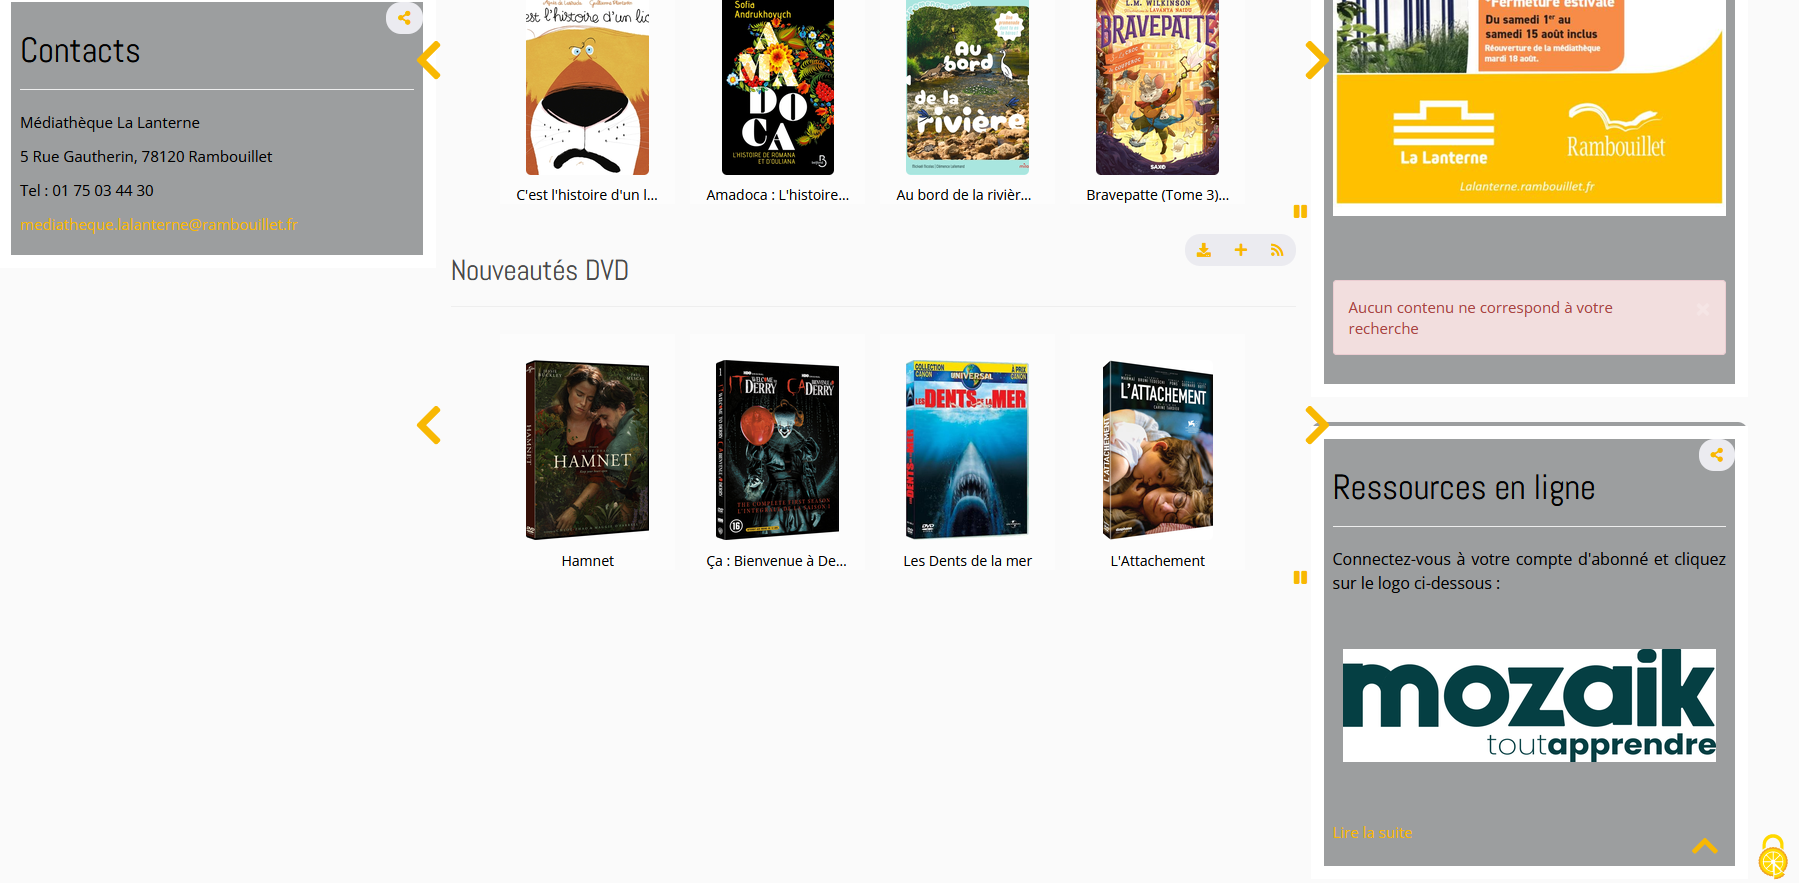Click '5 Rue Gautherin, 78120 Rambouillet' address
Screen dimensions: 1799x883
tap(146, 156)
